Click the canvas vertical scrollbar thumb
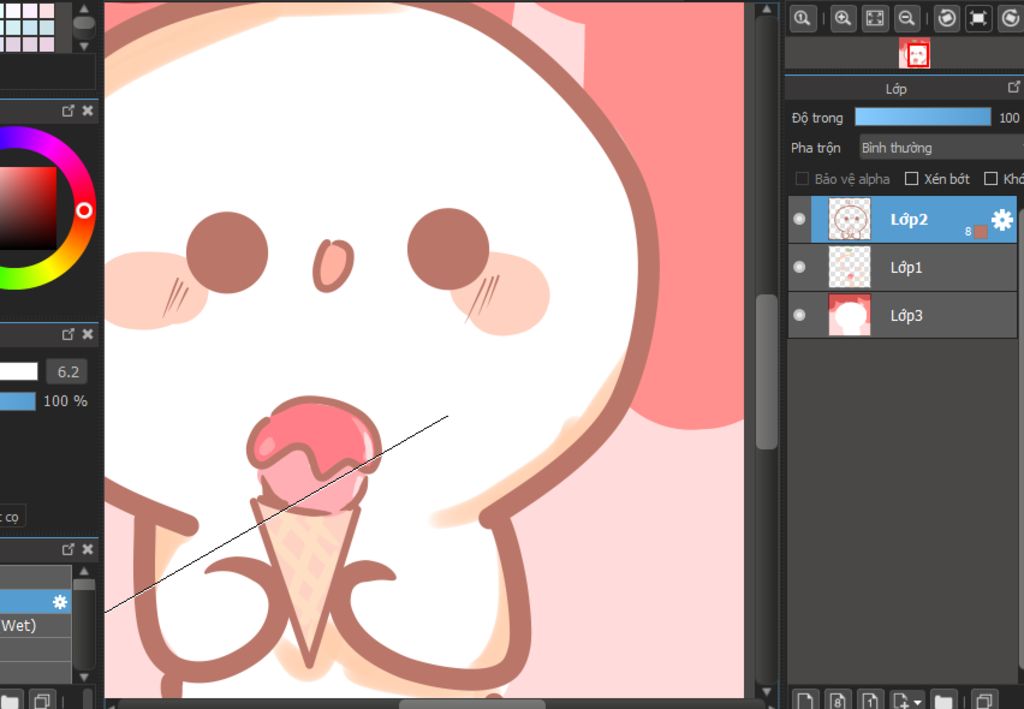The height and width of the screenshot is (709, 1024). pos(767,371)
